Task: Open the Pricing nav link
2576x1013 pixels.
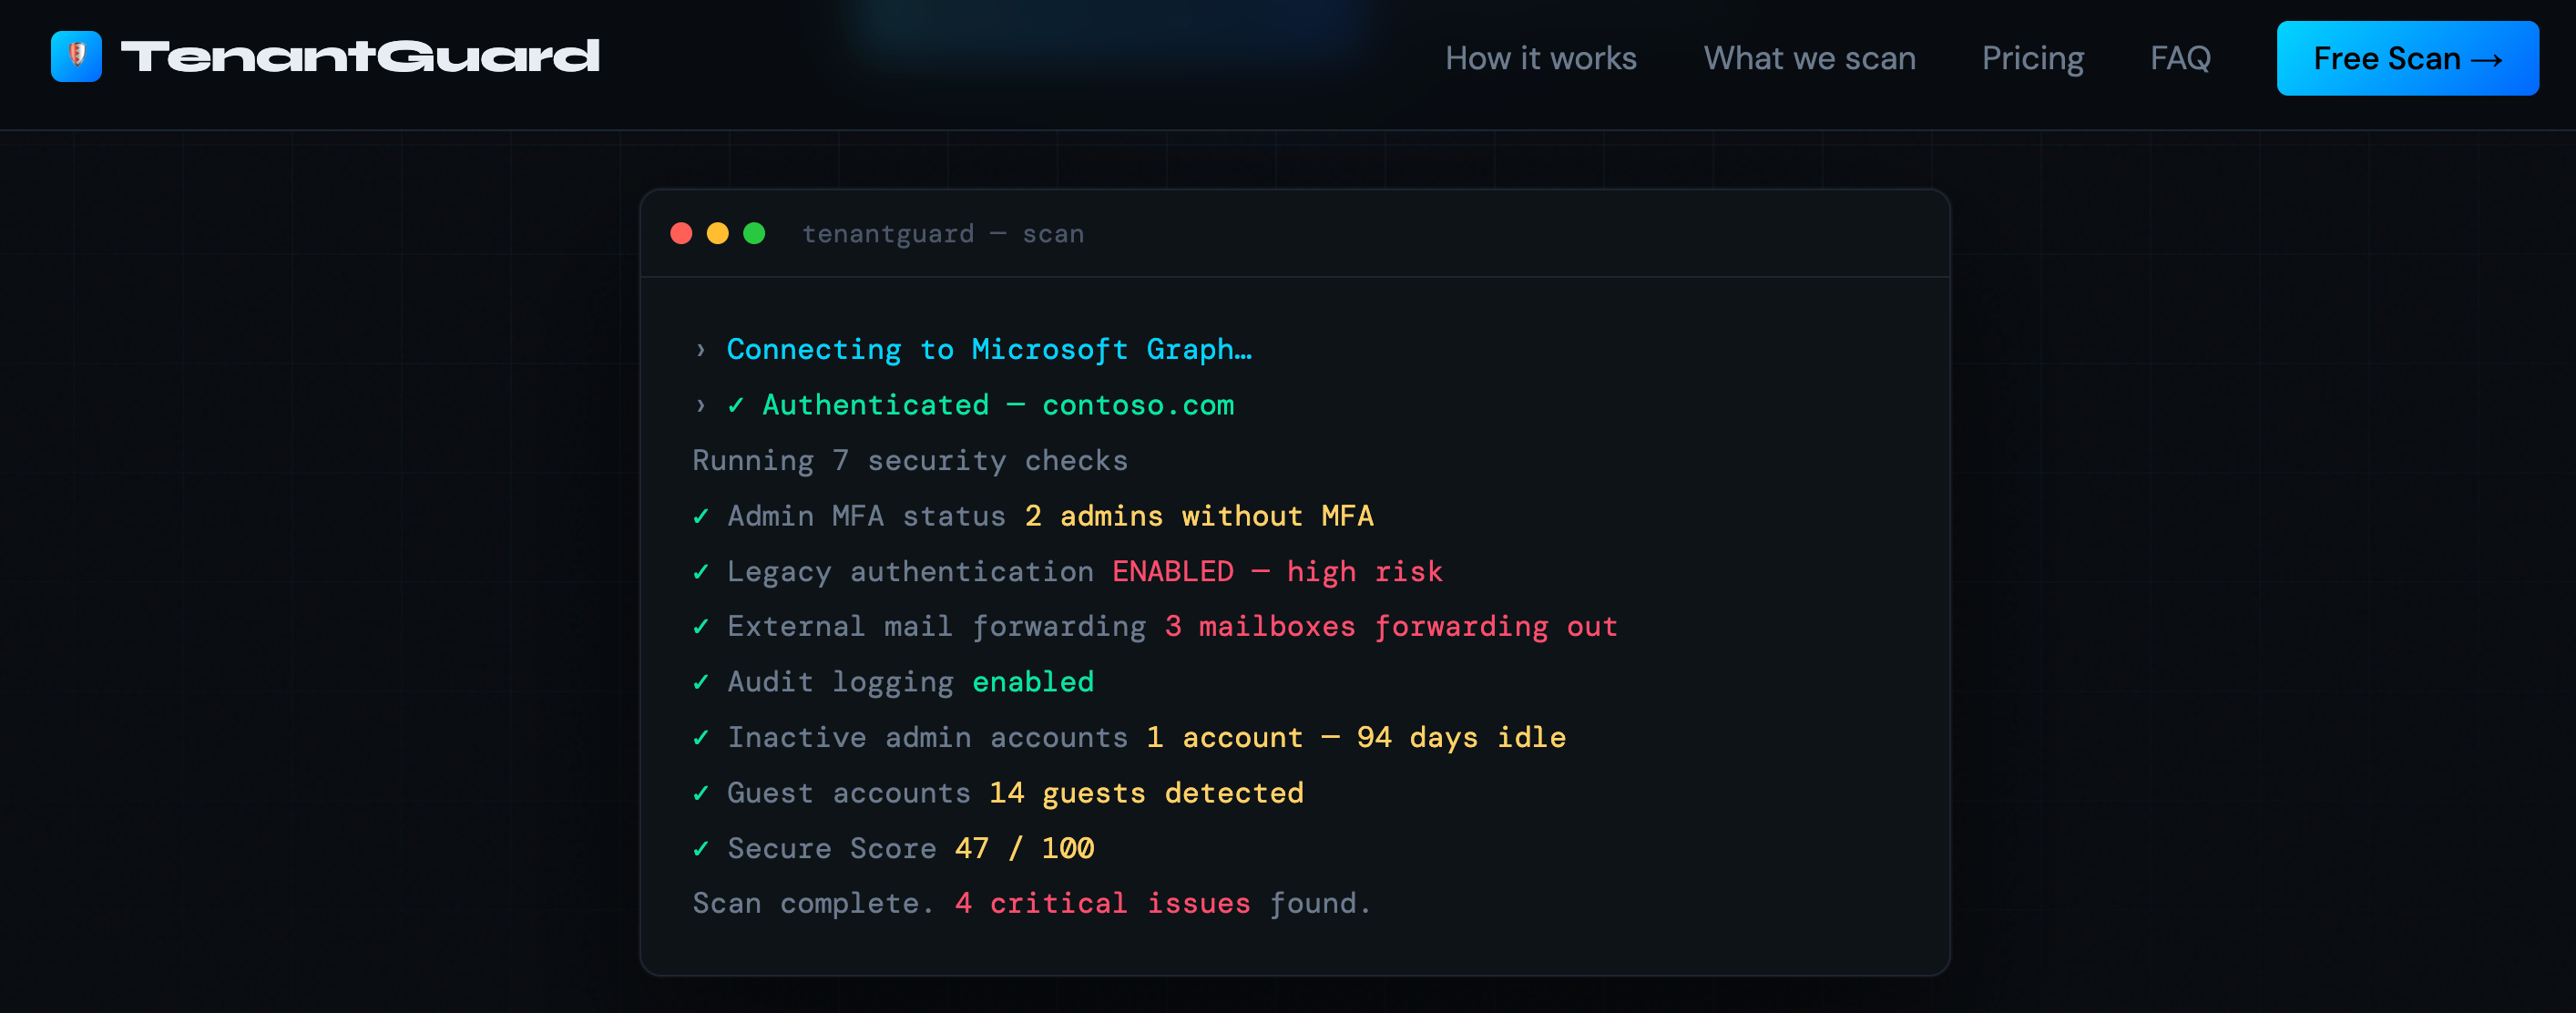Action: coord(2032,58)
